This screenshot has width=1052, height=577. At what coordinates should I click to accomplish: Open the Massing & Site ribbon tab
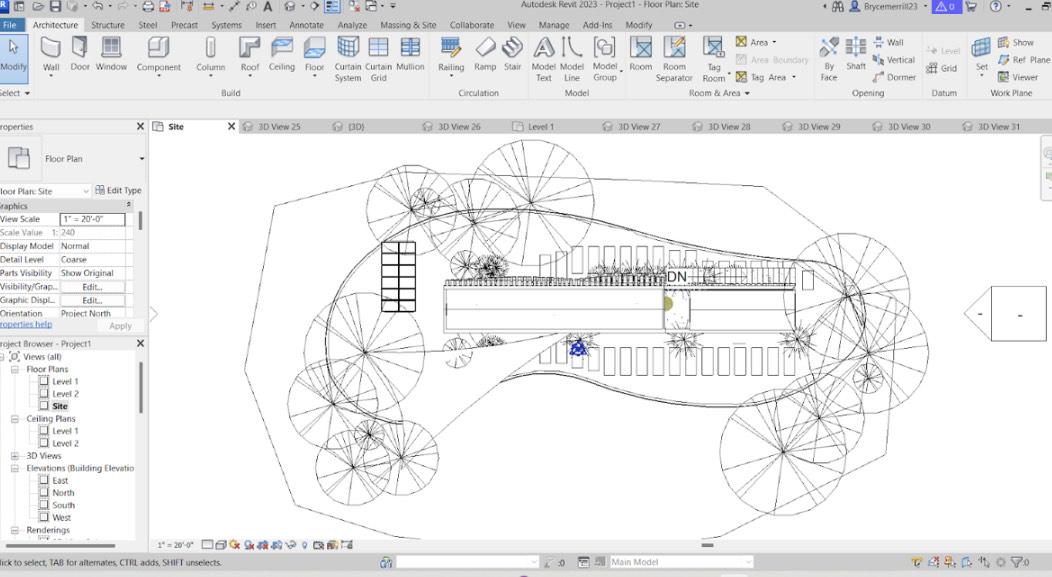pos(408,25)
